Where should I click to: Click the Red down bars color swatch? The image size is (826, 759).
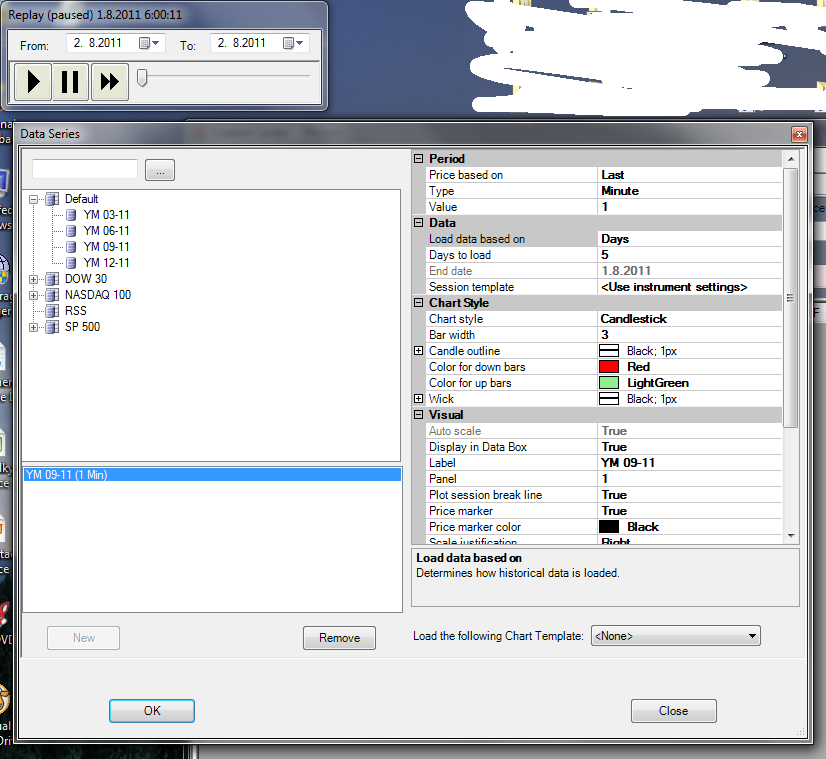609,367
